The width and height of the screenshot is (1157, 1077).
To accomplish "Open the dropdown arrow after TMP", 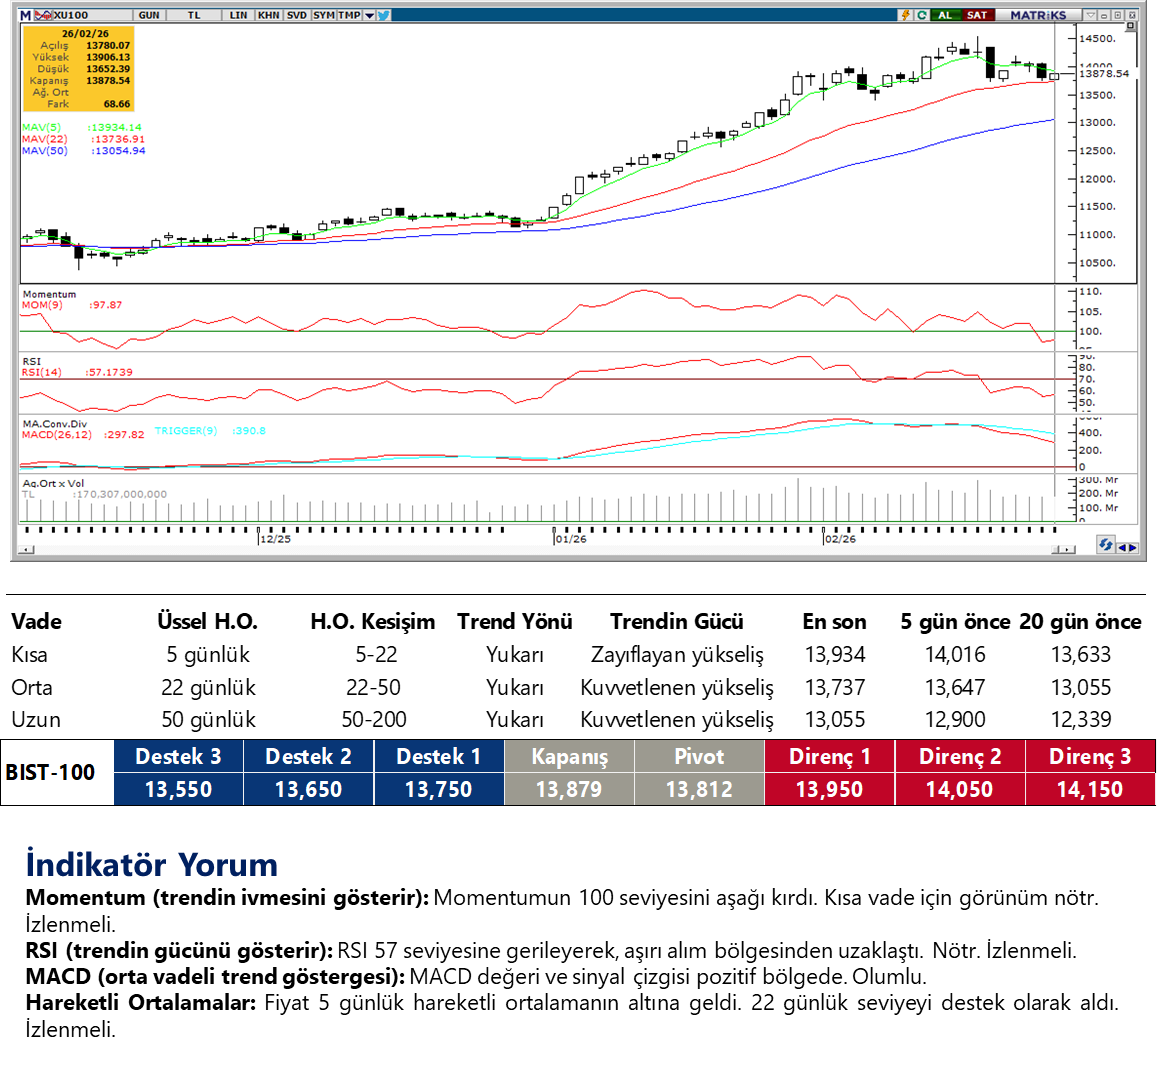I will (x=370, y=15).
